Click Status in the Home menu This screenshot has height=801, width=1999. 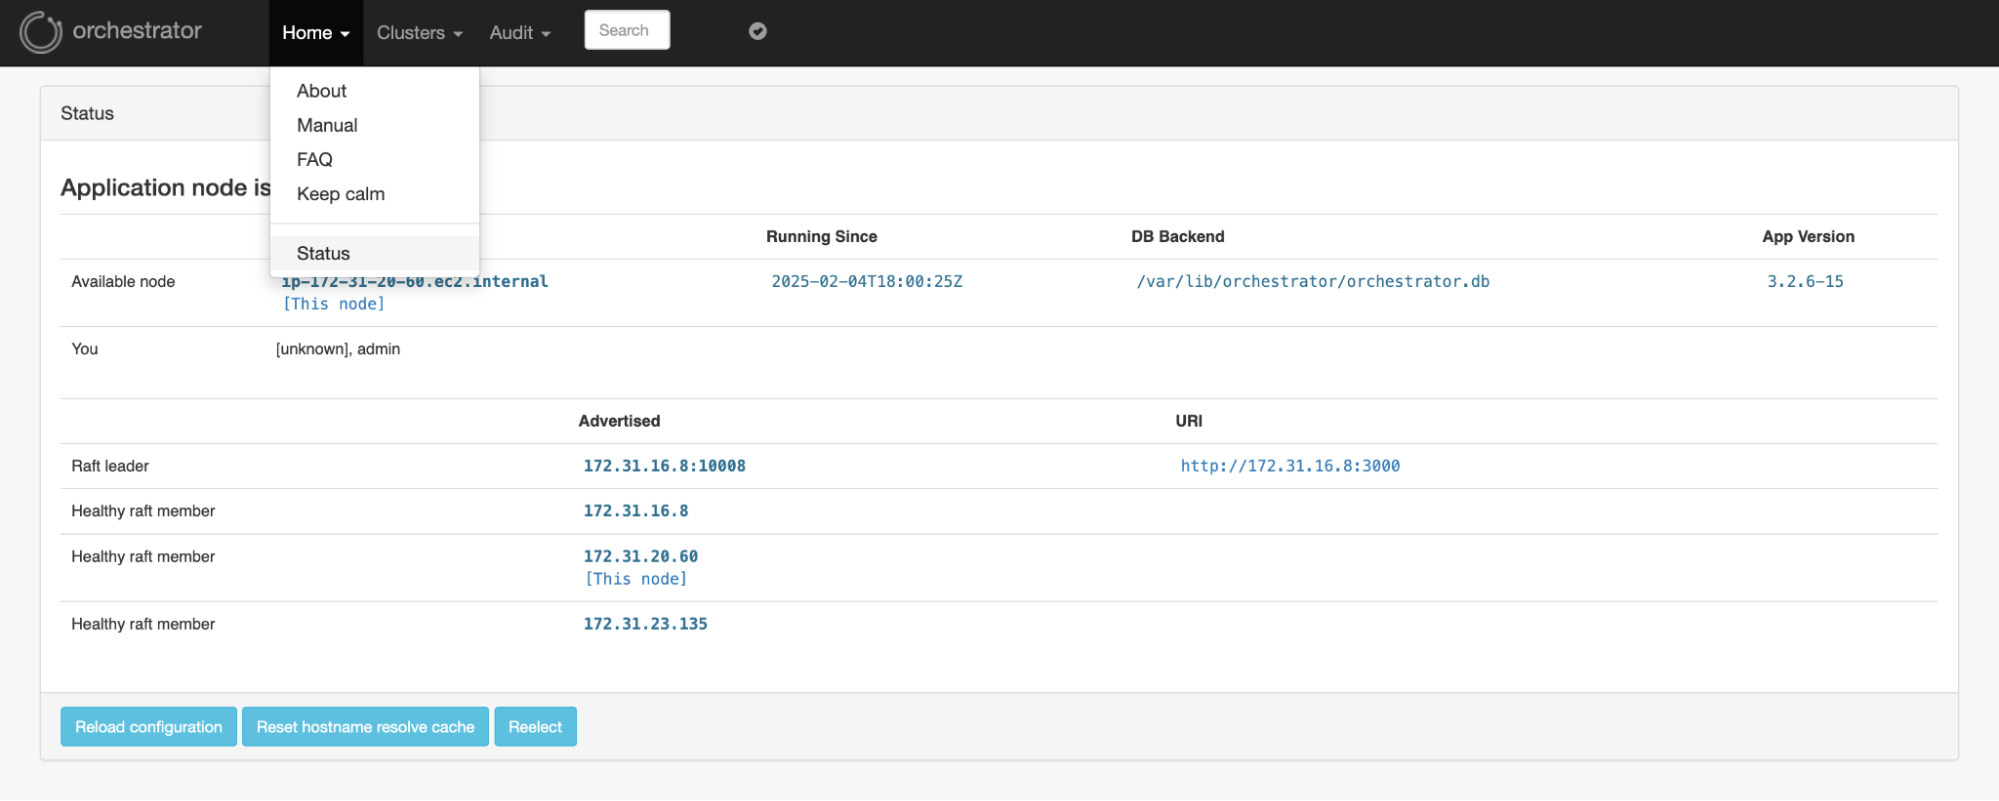click(323, 254)
